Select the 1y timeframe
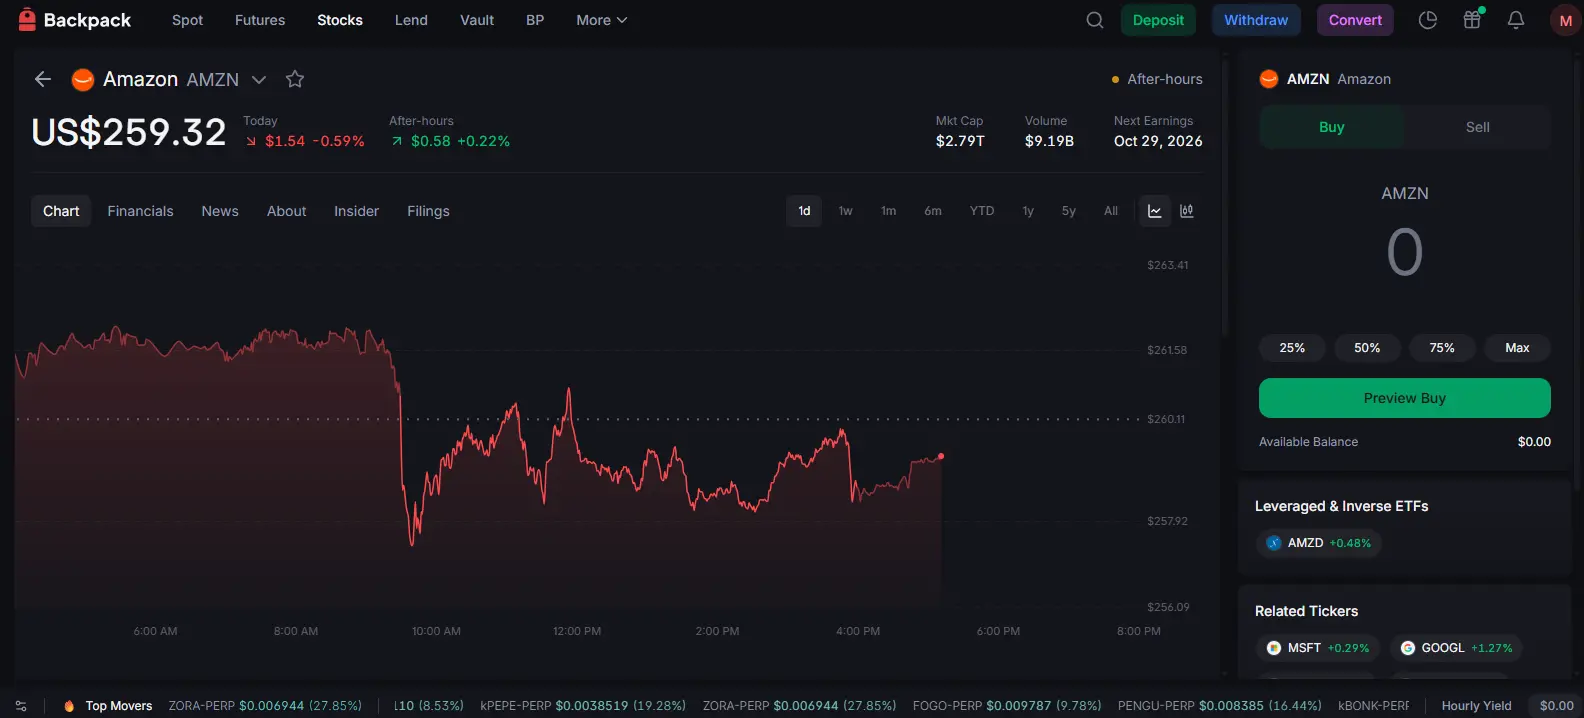The image size is (1584, 718). pyautogui.click(x=1028, y=211)
